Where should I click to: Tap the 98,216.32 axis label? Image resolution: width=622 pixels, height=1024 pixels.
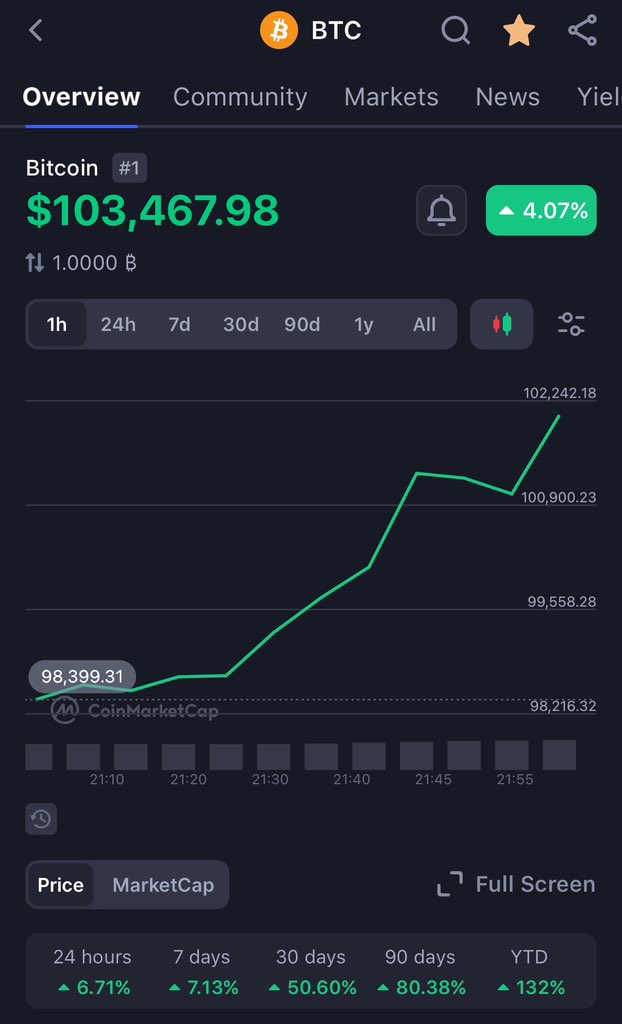[563, 707]
